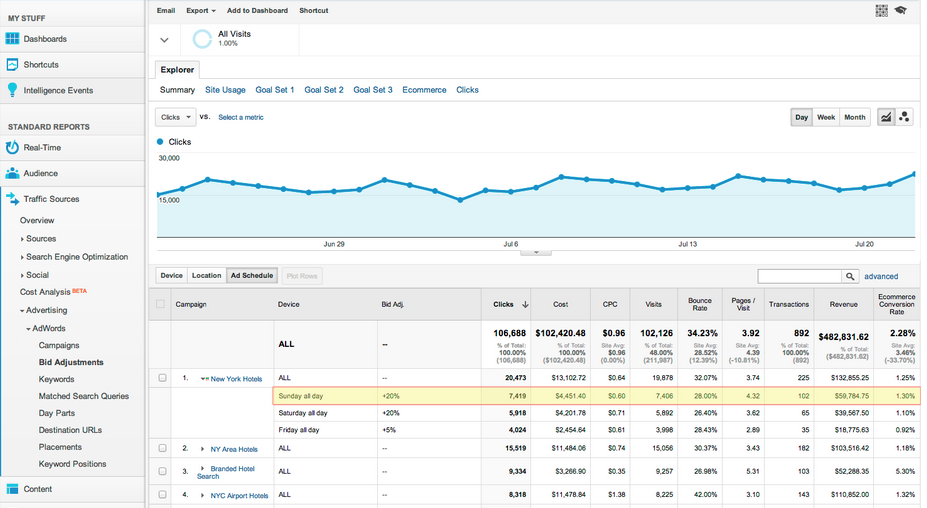Click the chart resize handle below timeline
Screen dimensions: 927x508
click(x=536, y=253)
